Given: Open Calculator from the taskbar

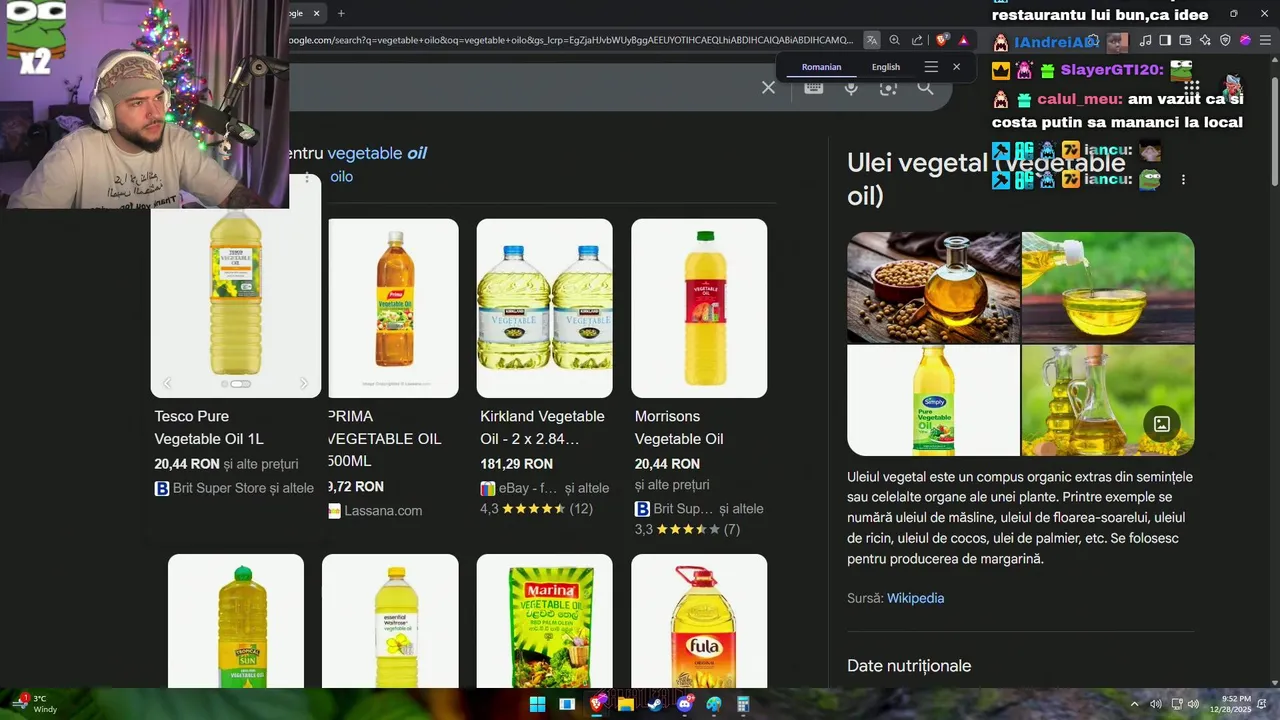Looking at the screenshot, I should tap(743, 704).
